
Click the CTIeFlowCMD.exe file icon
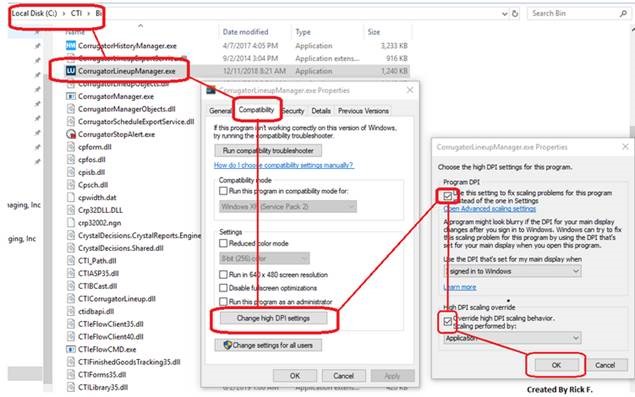pos(71,349)
